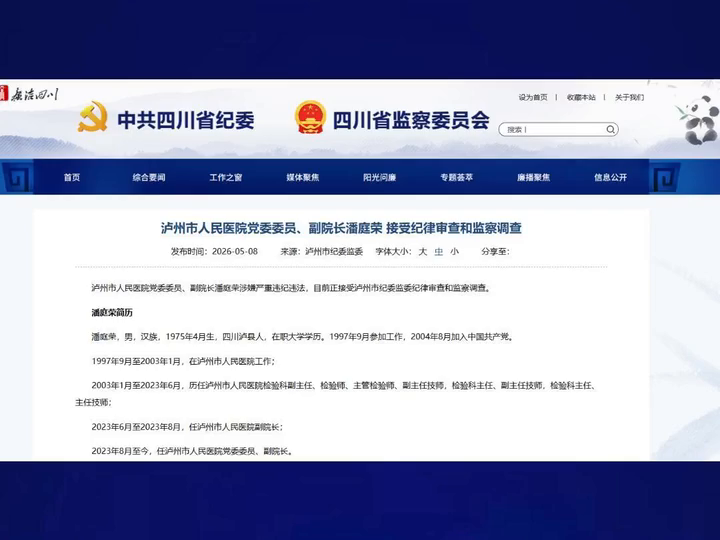Click the 设为首页 link

pos(533,97)
